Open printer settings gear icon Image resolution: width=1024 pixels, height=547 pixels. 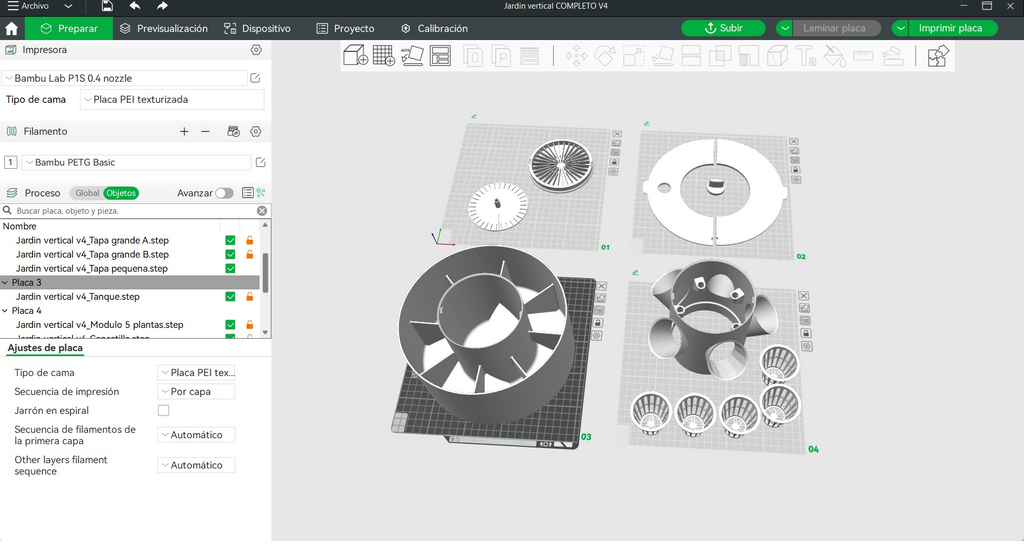click(x=256, y=50)
